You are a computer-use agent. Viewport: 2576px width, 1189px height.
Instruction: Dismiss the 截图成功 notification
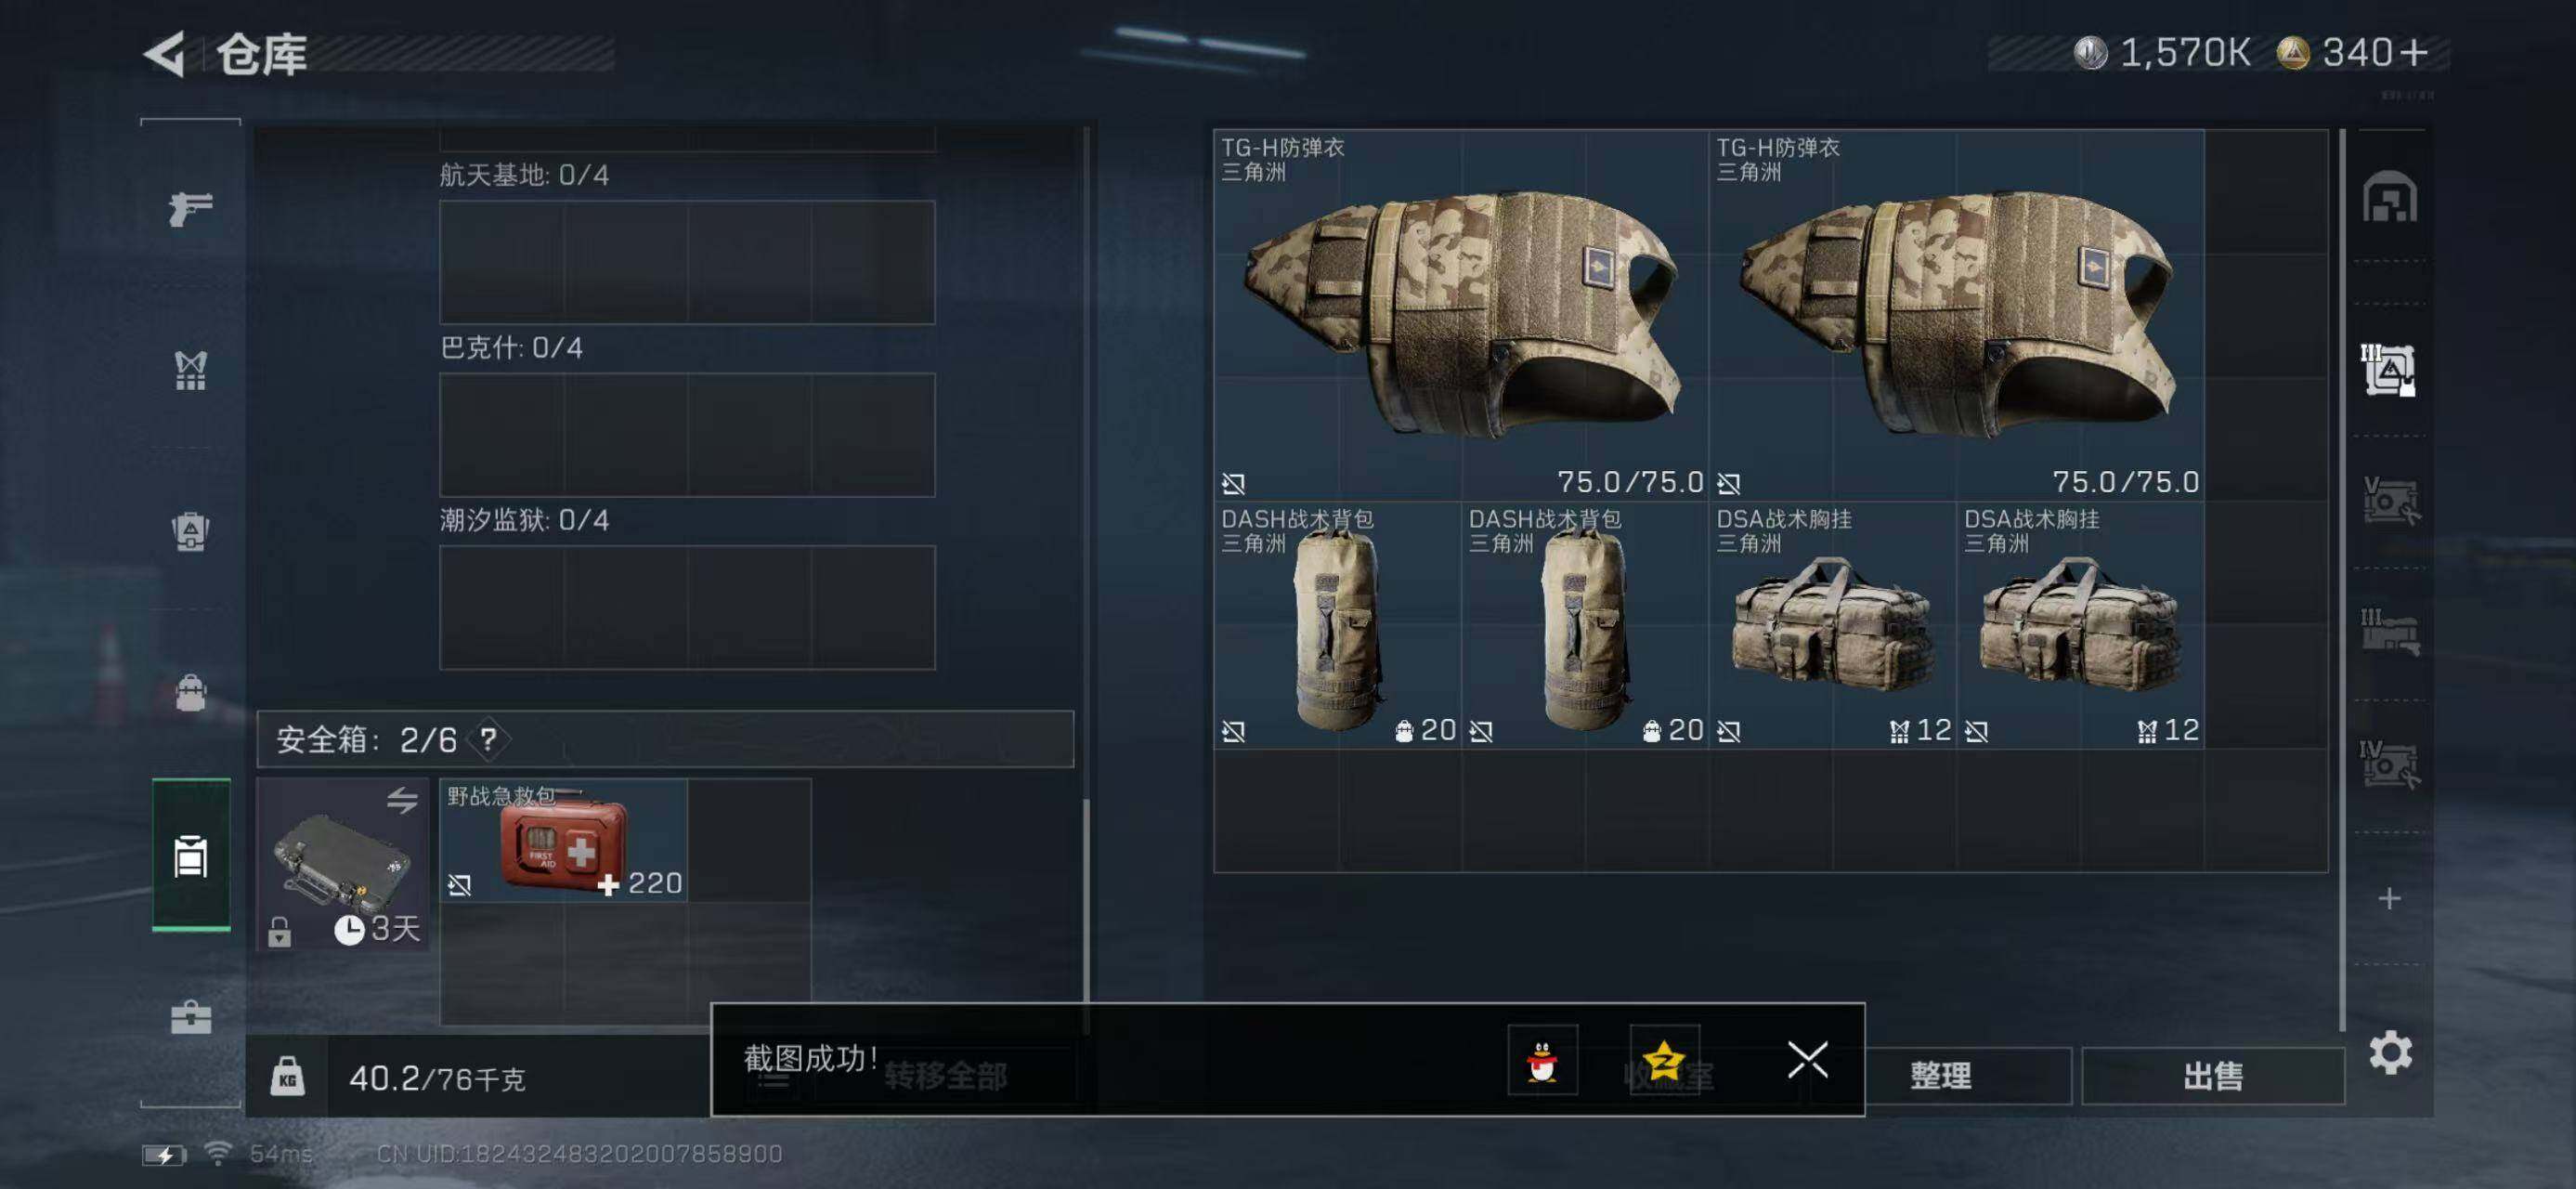coord(1807,1060)
